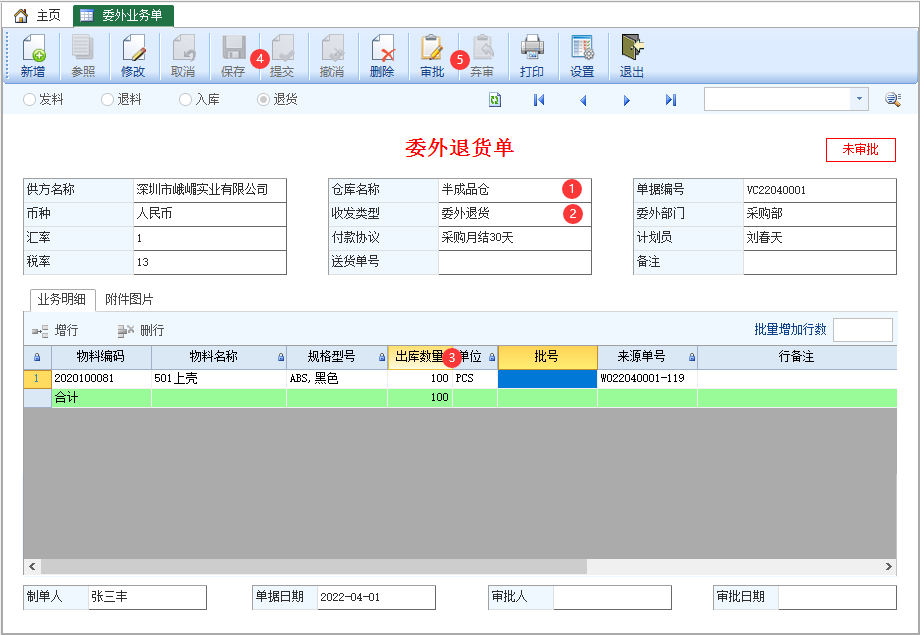Click the 规格型号 column header
The image size is (920, 635).
click(x=337, y=357)
